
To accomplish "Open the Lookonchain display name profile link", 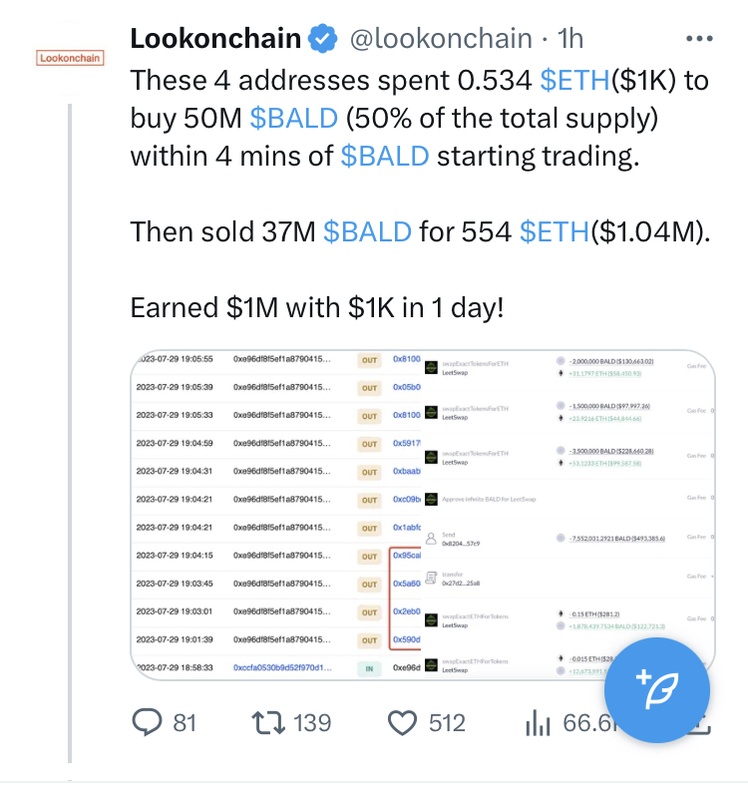I will tap(216, 40).
